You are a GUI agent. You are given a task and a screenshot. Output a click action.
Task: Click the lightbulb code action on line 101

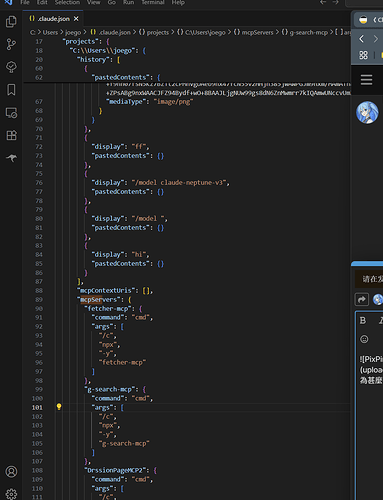point(59,407)
